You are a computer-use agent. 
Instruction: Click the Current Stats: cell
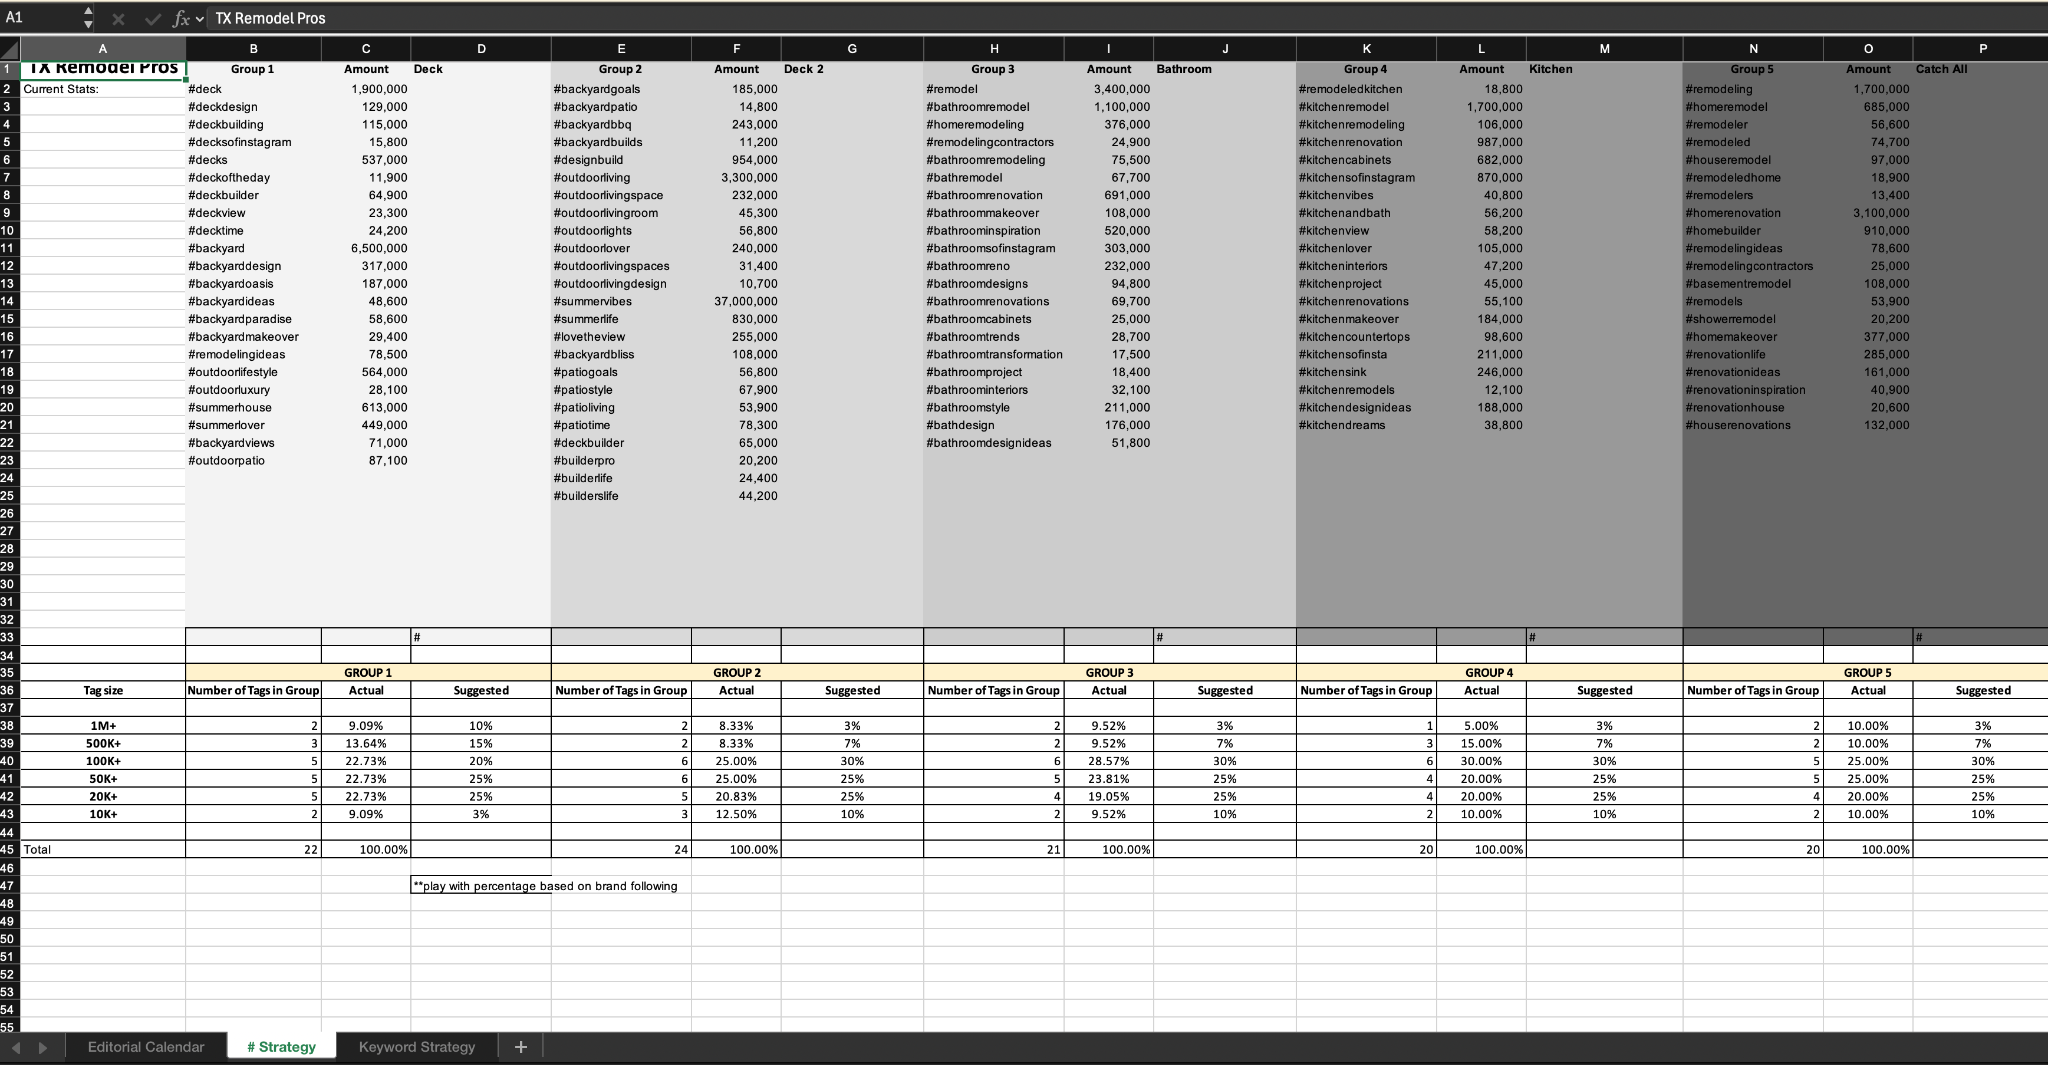coord(103,89)
